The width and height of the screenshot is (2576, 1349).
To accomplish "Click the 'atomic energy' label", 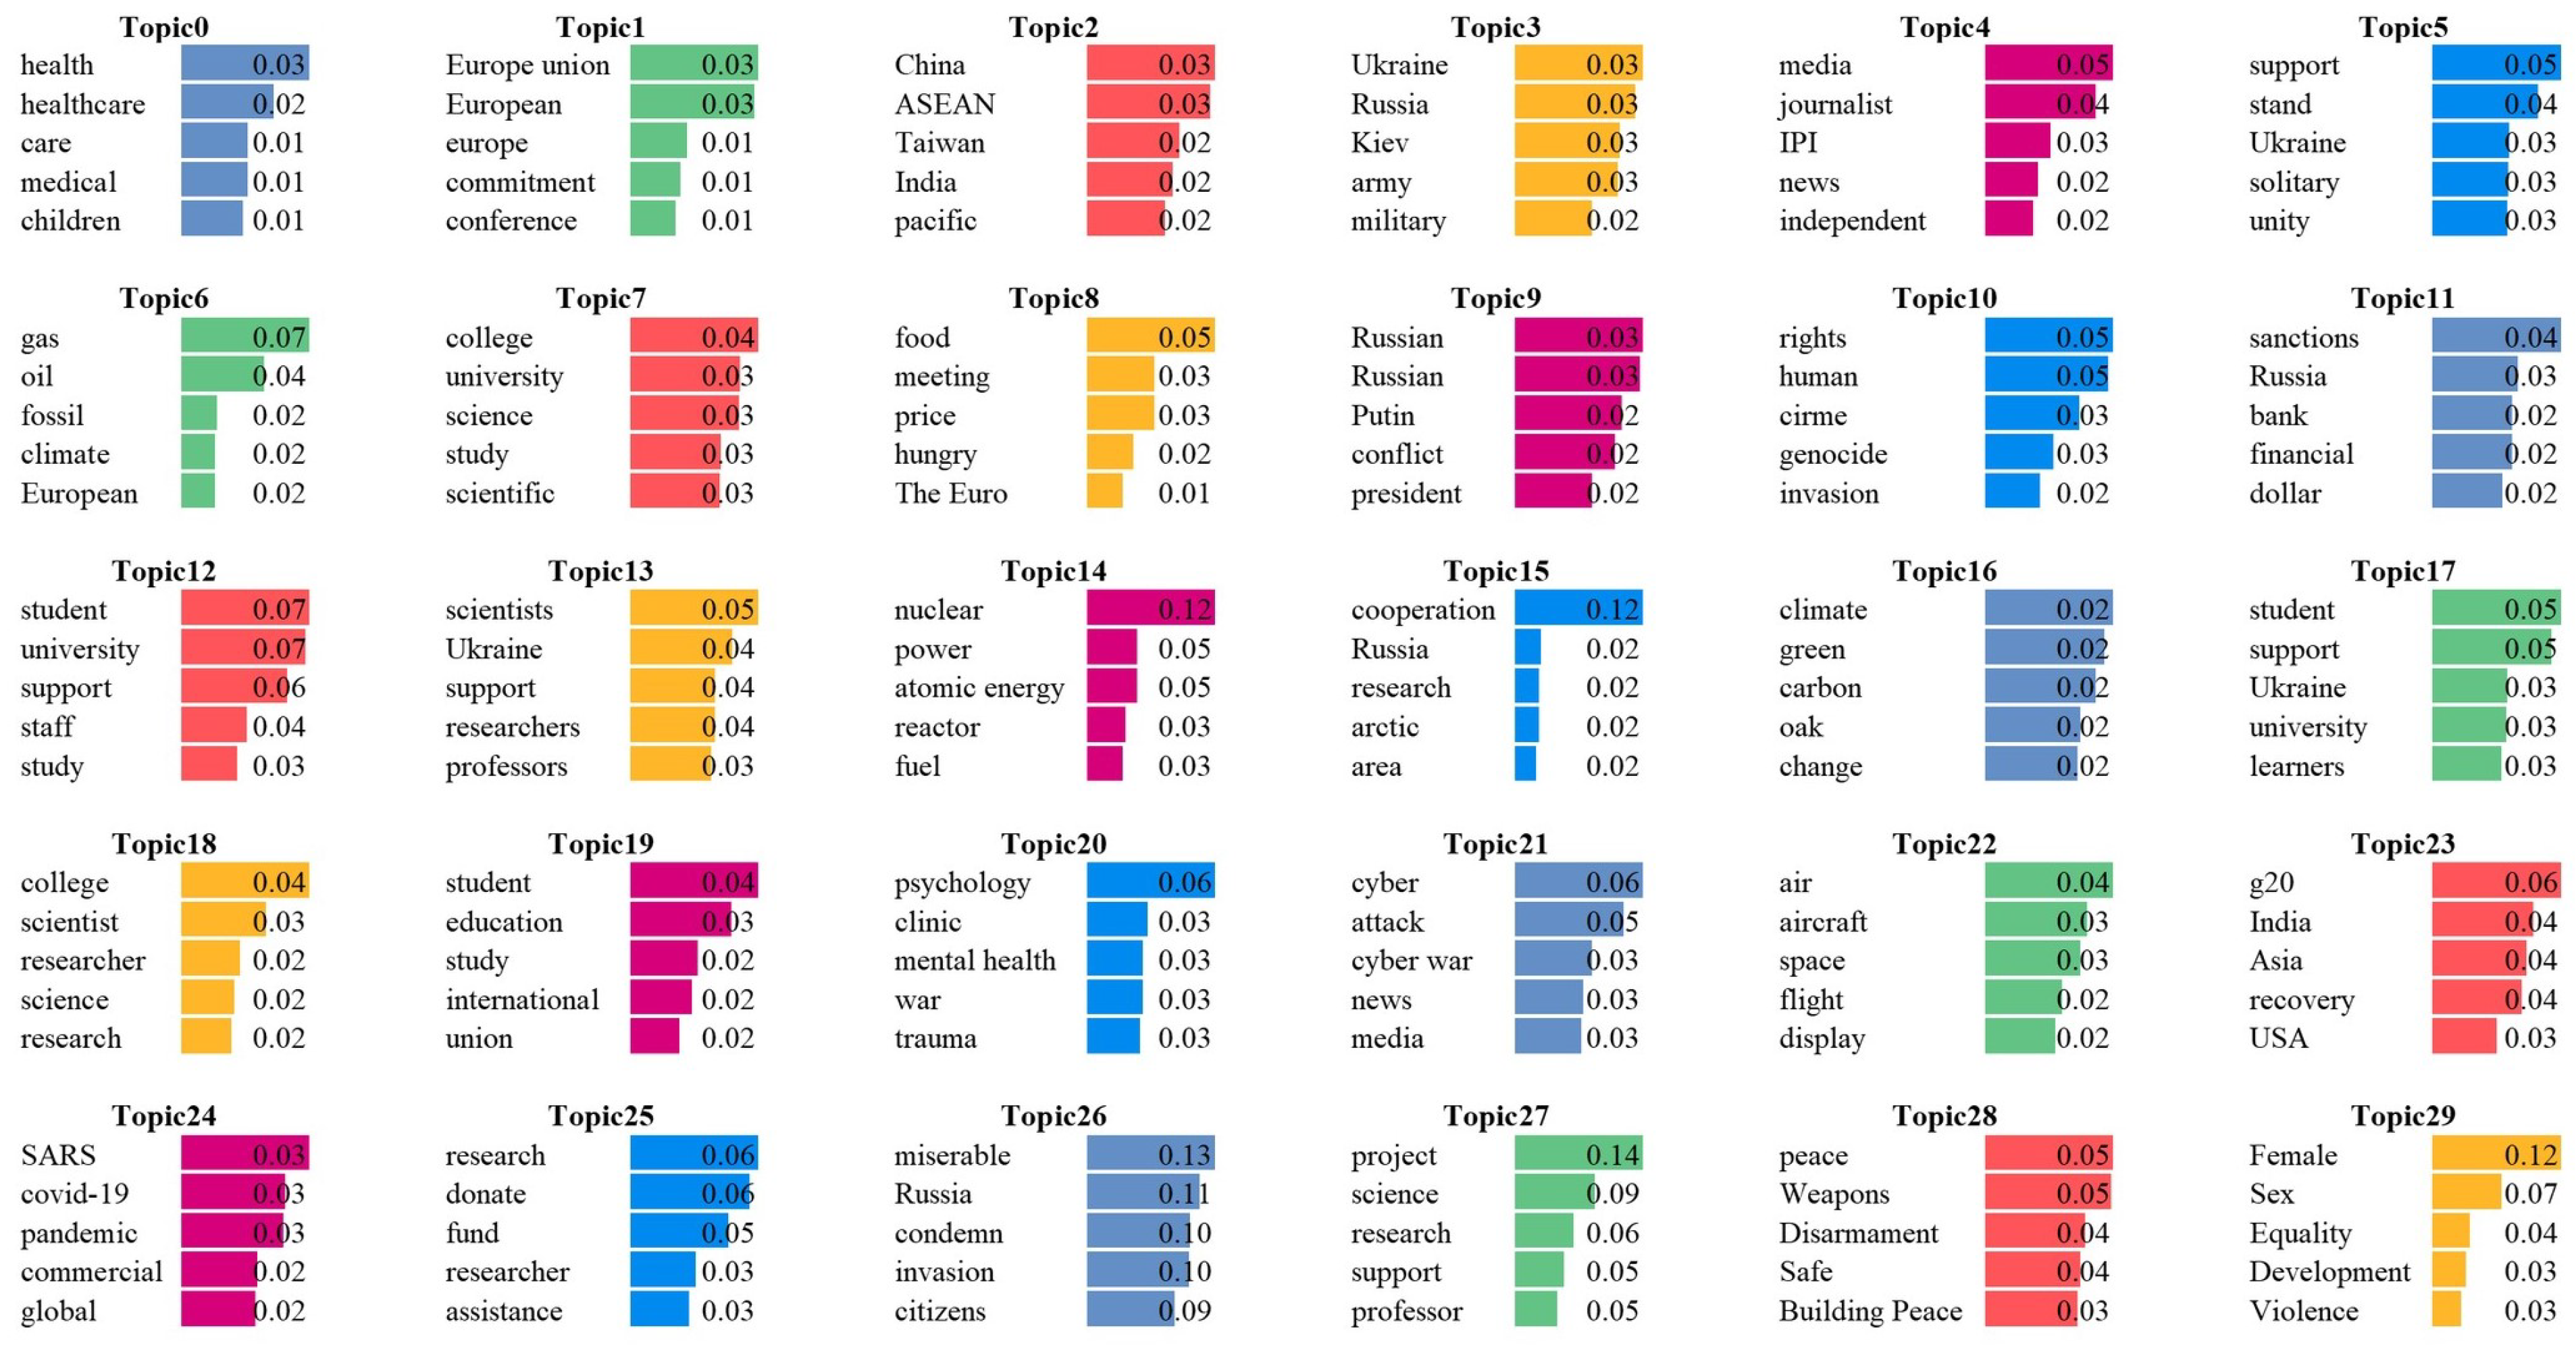I will click(x=978, y=688).
